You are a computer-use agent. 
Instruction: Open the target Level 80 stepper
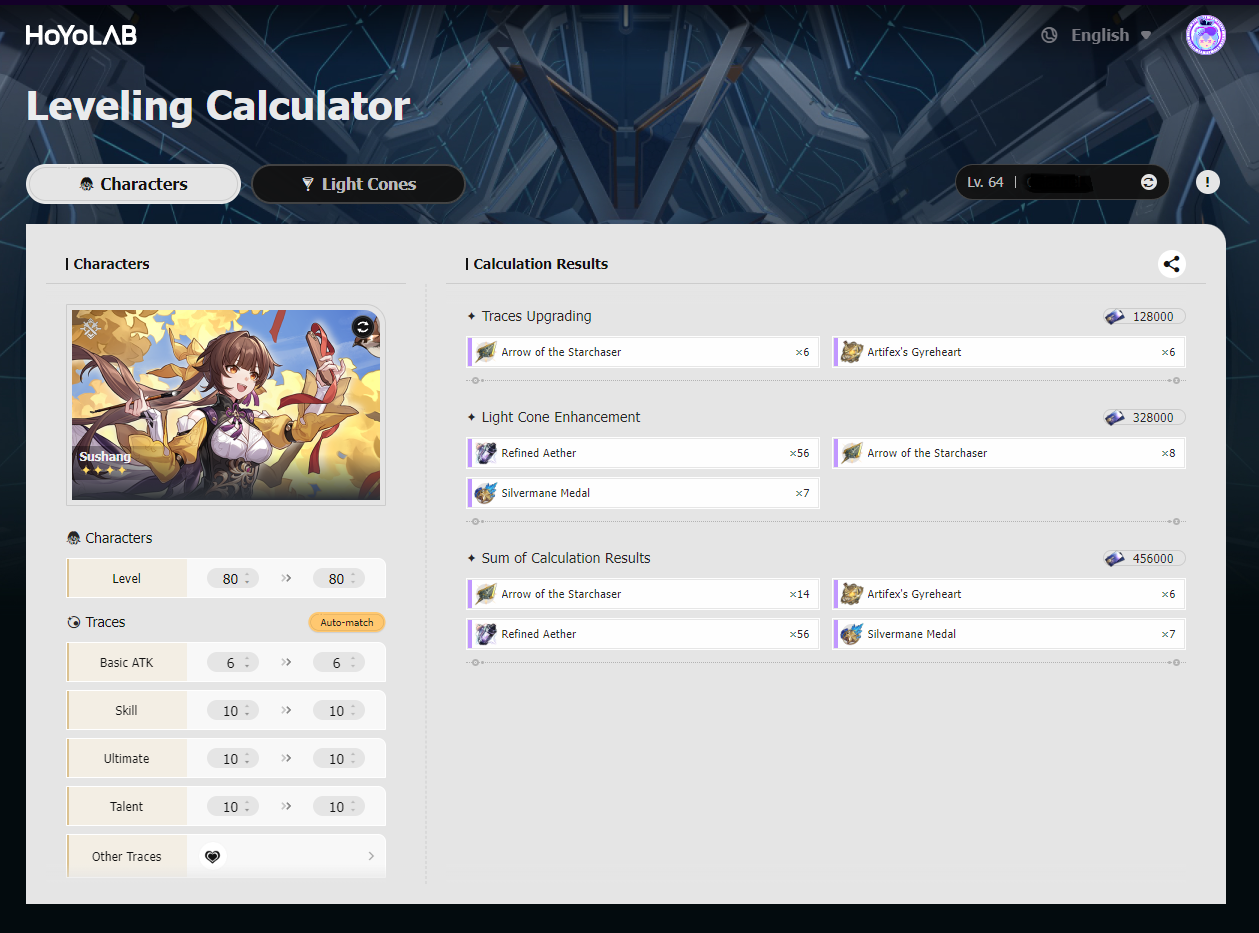339,579
